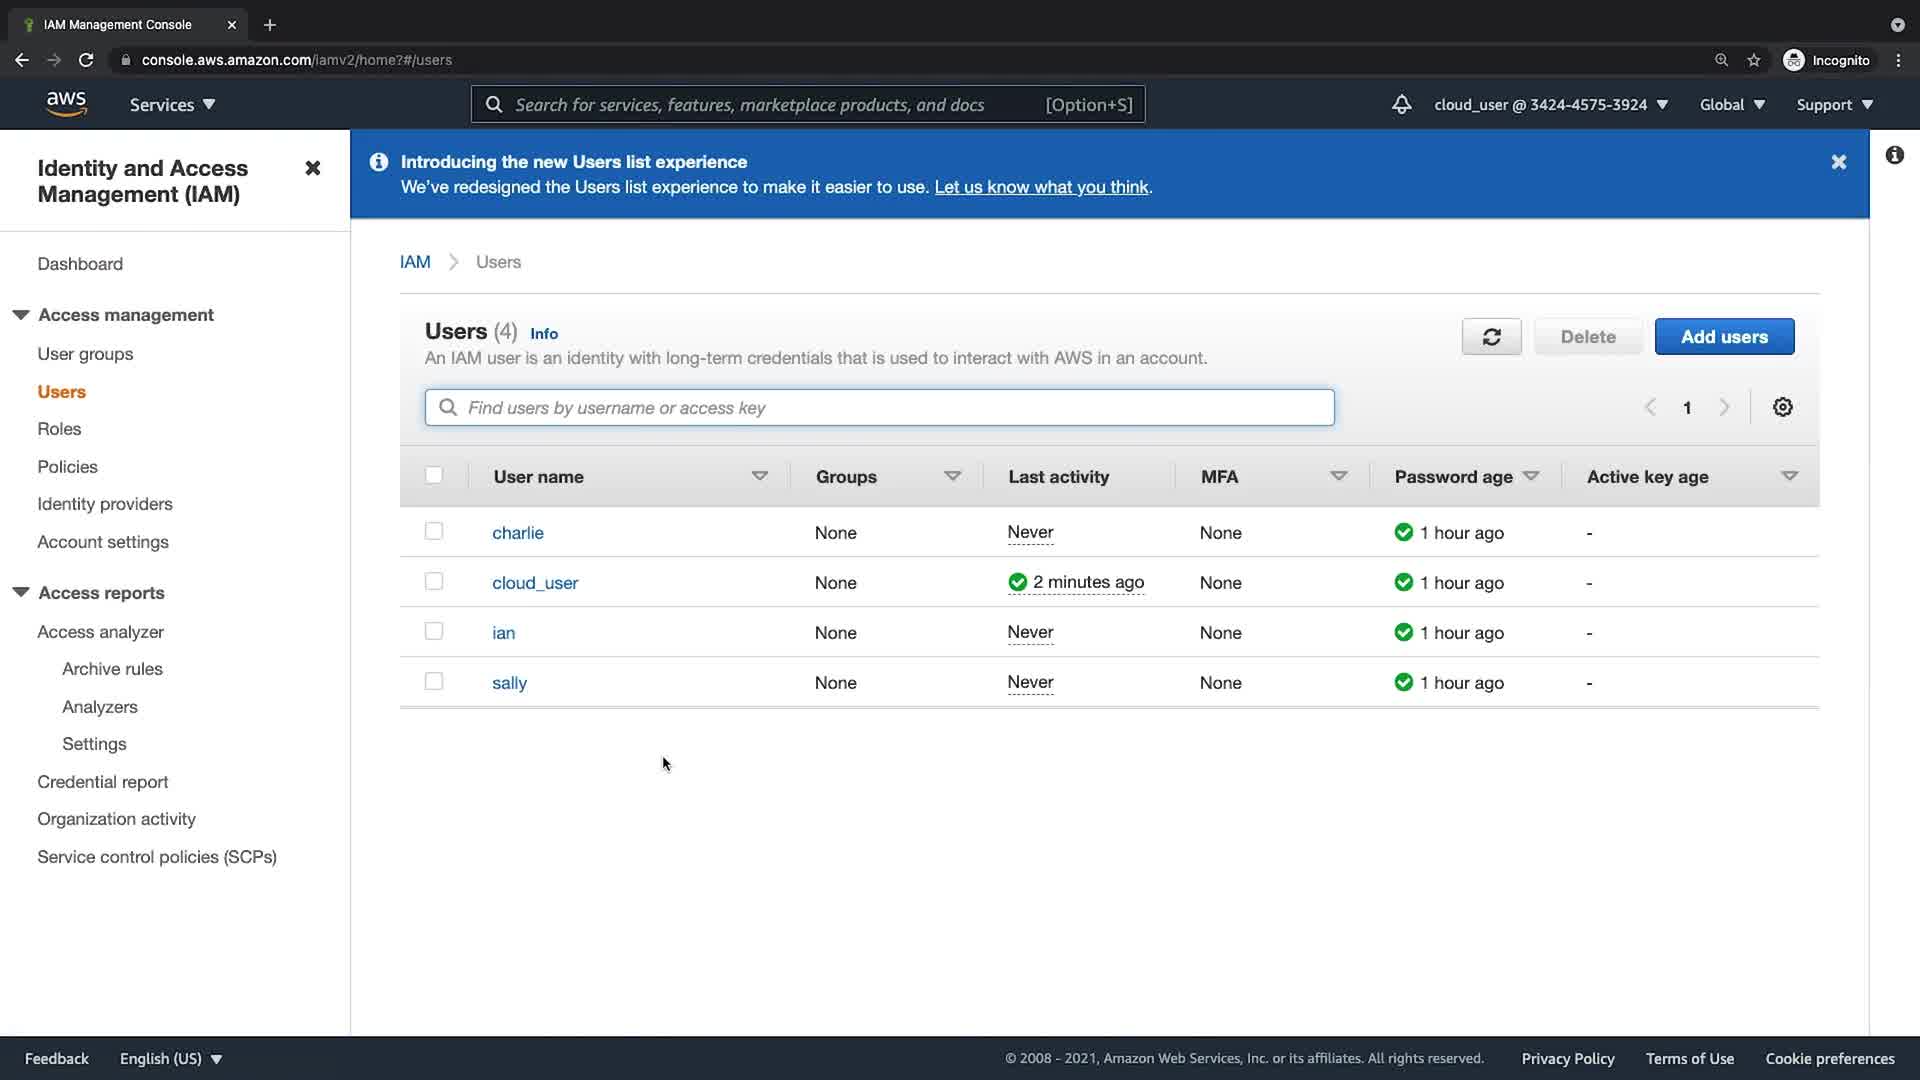
Task: Click the refresh users list icon button
Action: (1491, 337)
